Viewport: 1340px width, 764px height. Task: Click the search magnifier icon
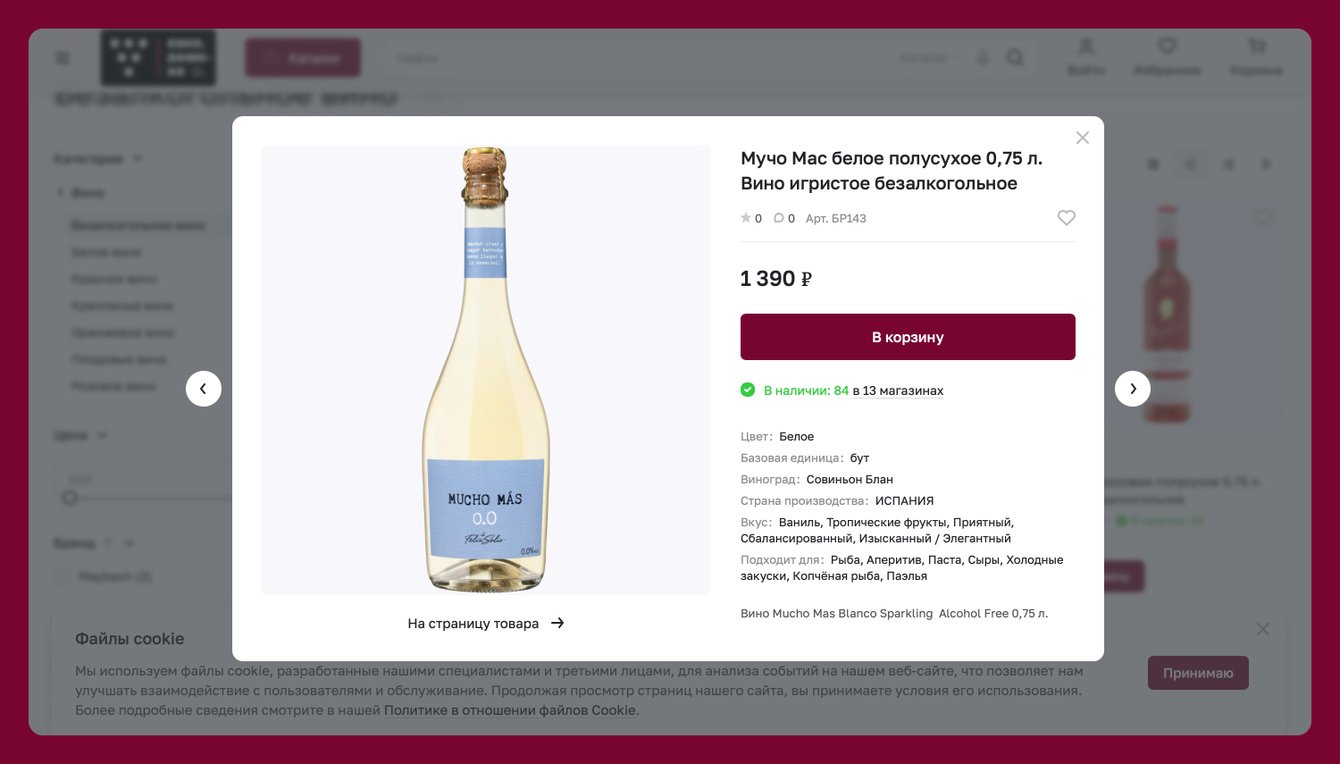pyautogui.click(x=1015, y=58)
